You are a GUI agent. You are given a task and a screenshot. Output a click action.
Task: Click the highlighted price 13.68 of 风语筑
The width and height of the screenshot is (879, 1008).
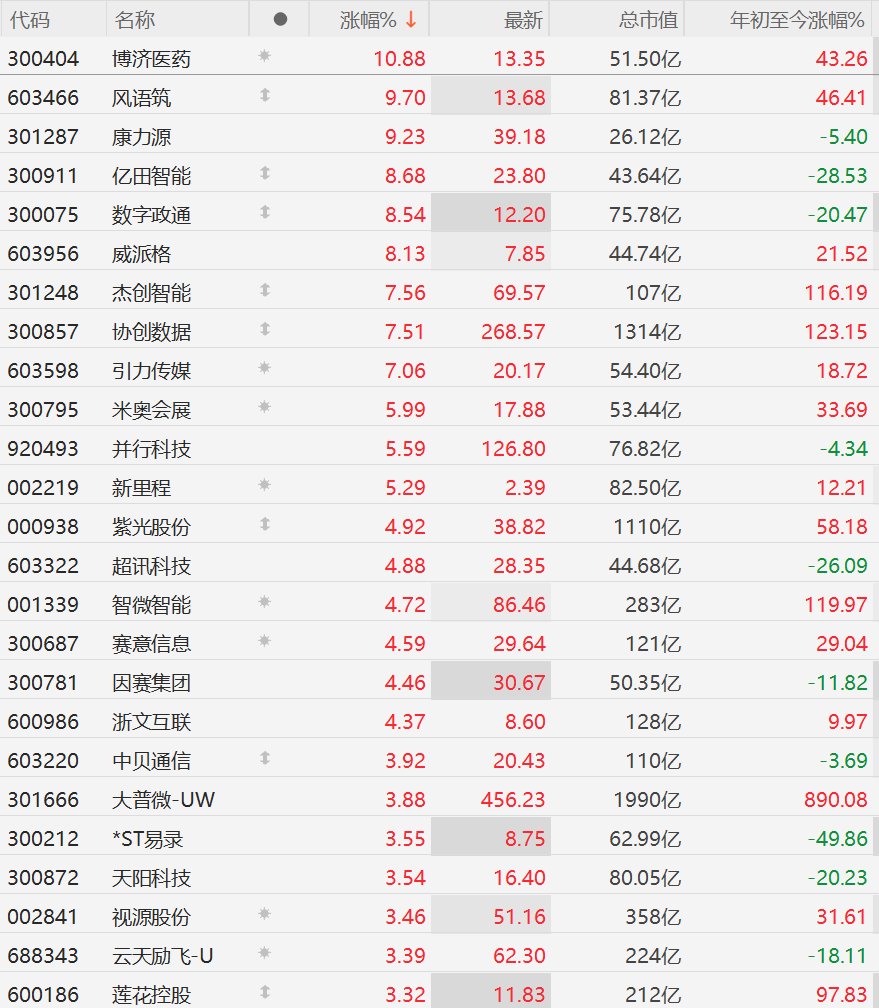point(520,98)
